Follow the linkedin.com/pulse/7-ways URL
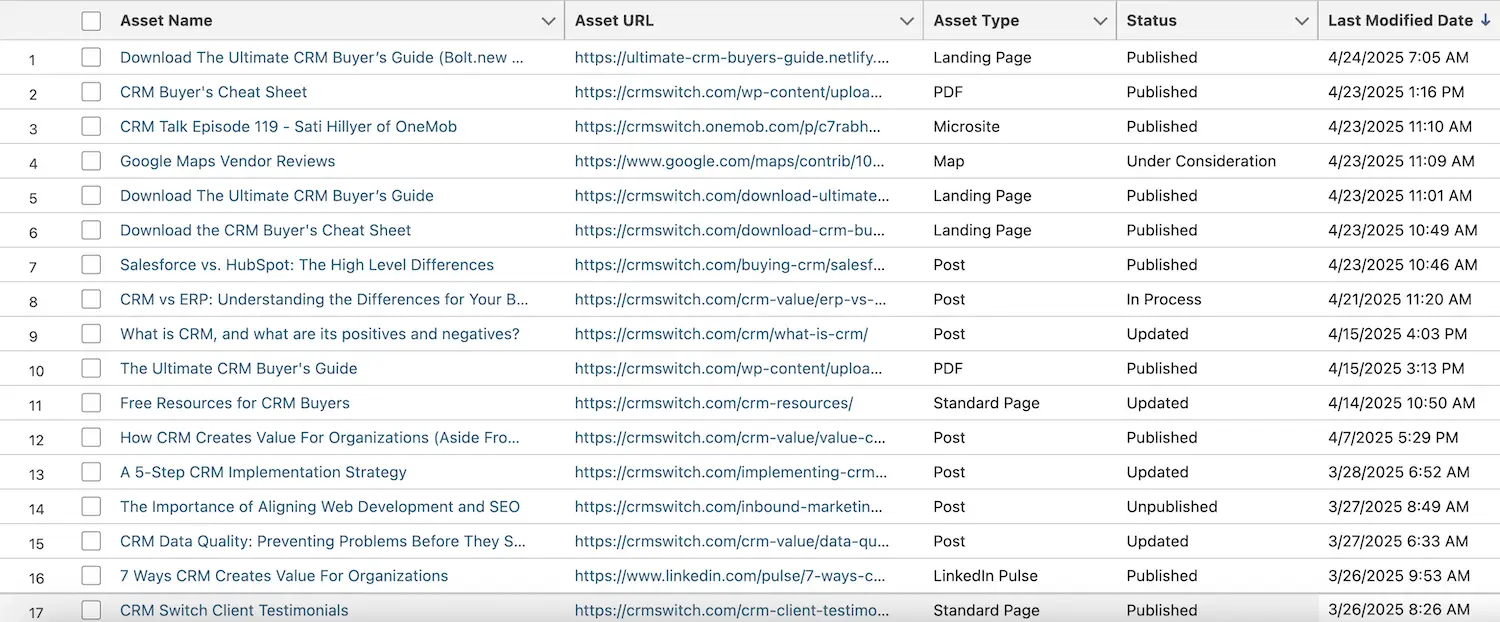 point(731,576)
